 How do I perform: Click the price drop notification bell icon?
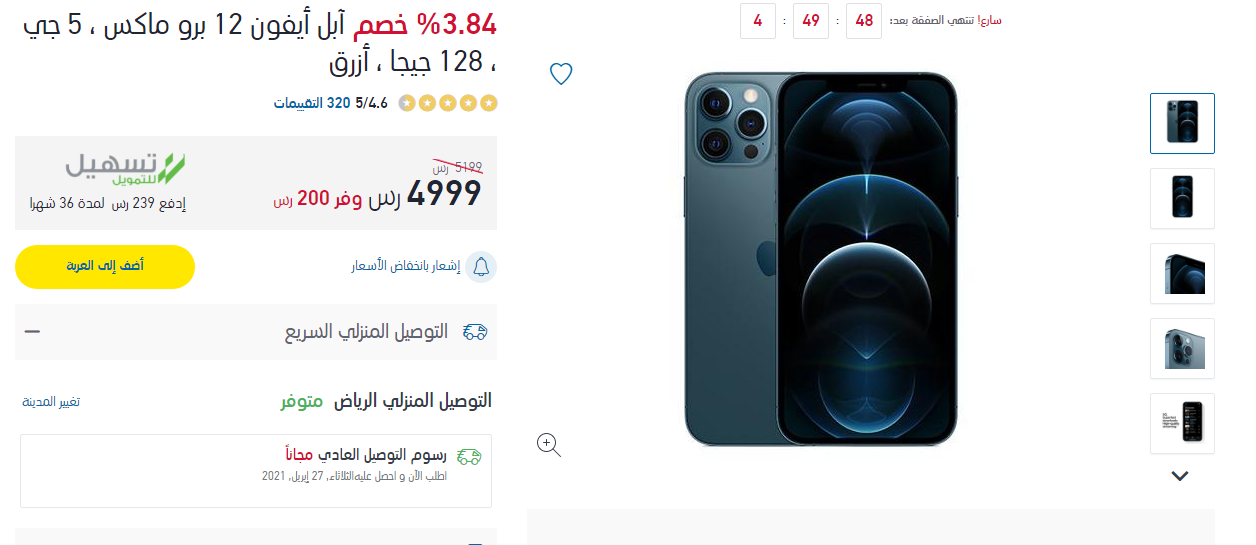coord(481,267)
